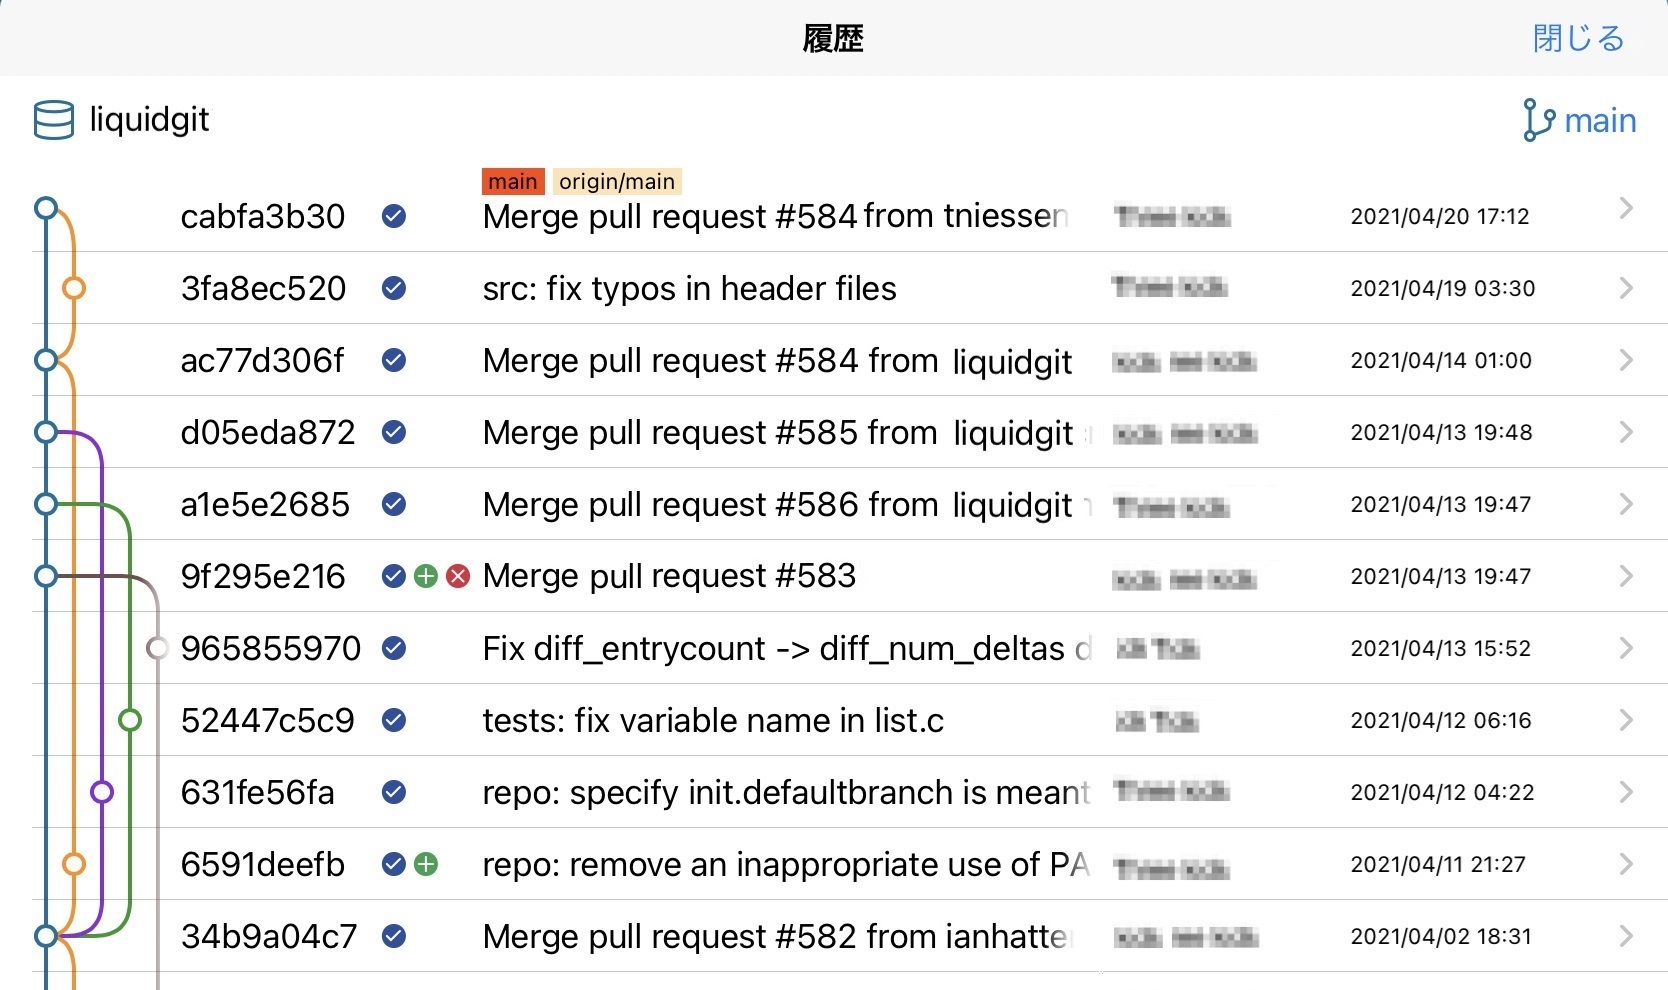1668x990 pixels.
Task: Click the verified checkmark badge for cabfa3b30
Action: pos(394,216)
